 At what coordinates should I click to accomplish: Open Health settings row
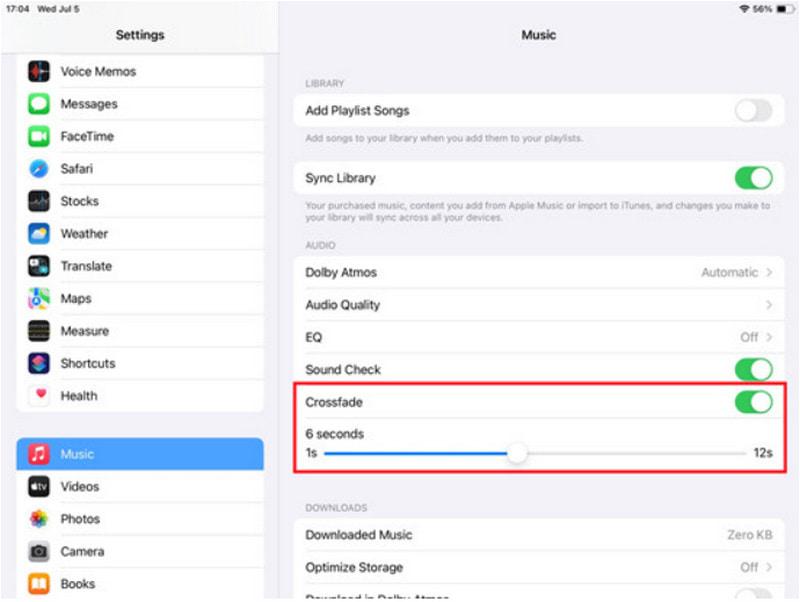click(140, 396)
